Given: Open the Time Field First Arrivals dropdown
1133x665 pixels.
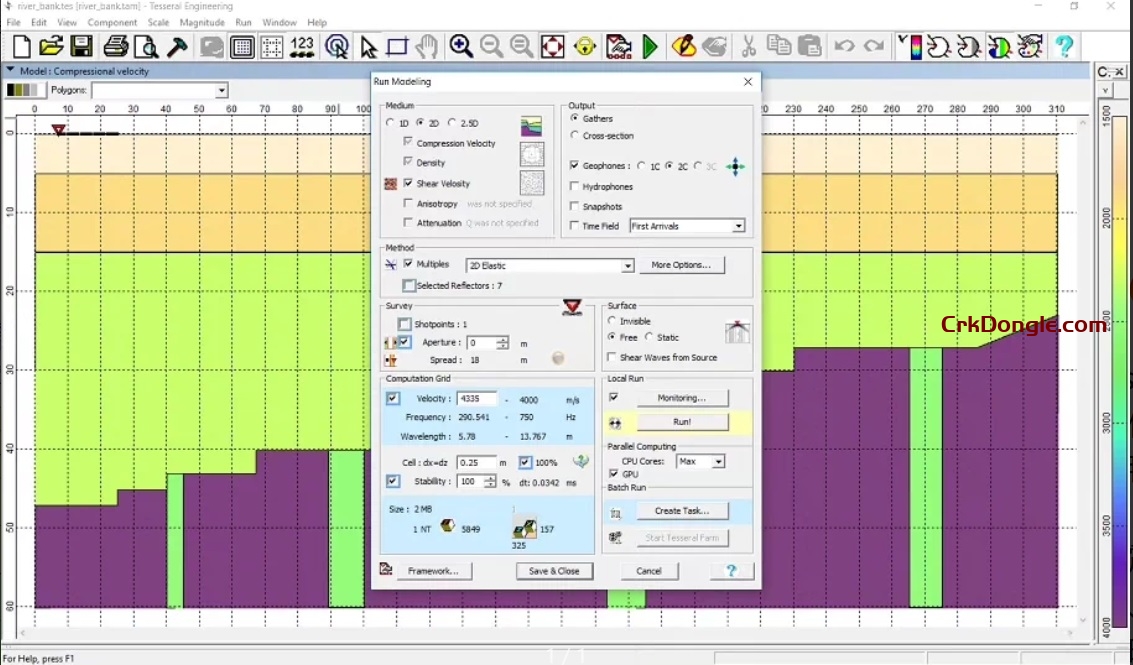Looking at the screenshot, I should [x=738, y=226].
